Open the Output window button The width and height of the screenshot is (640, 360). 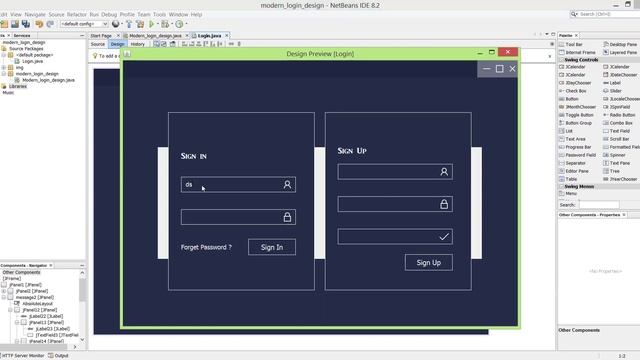click(x=58, y=356)
